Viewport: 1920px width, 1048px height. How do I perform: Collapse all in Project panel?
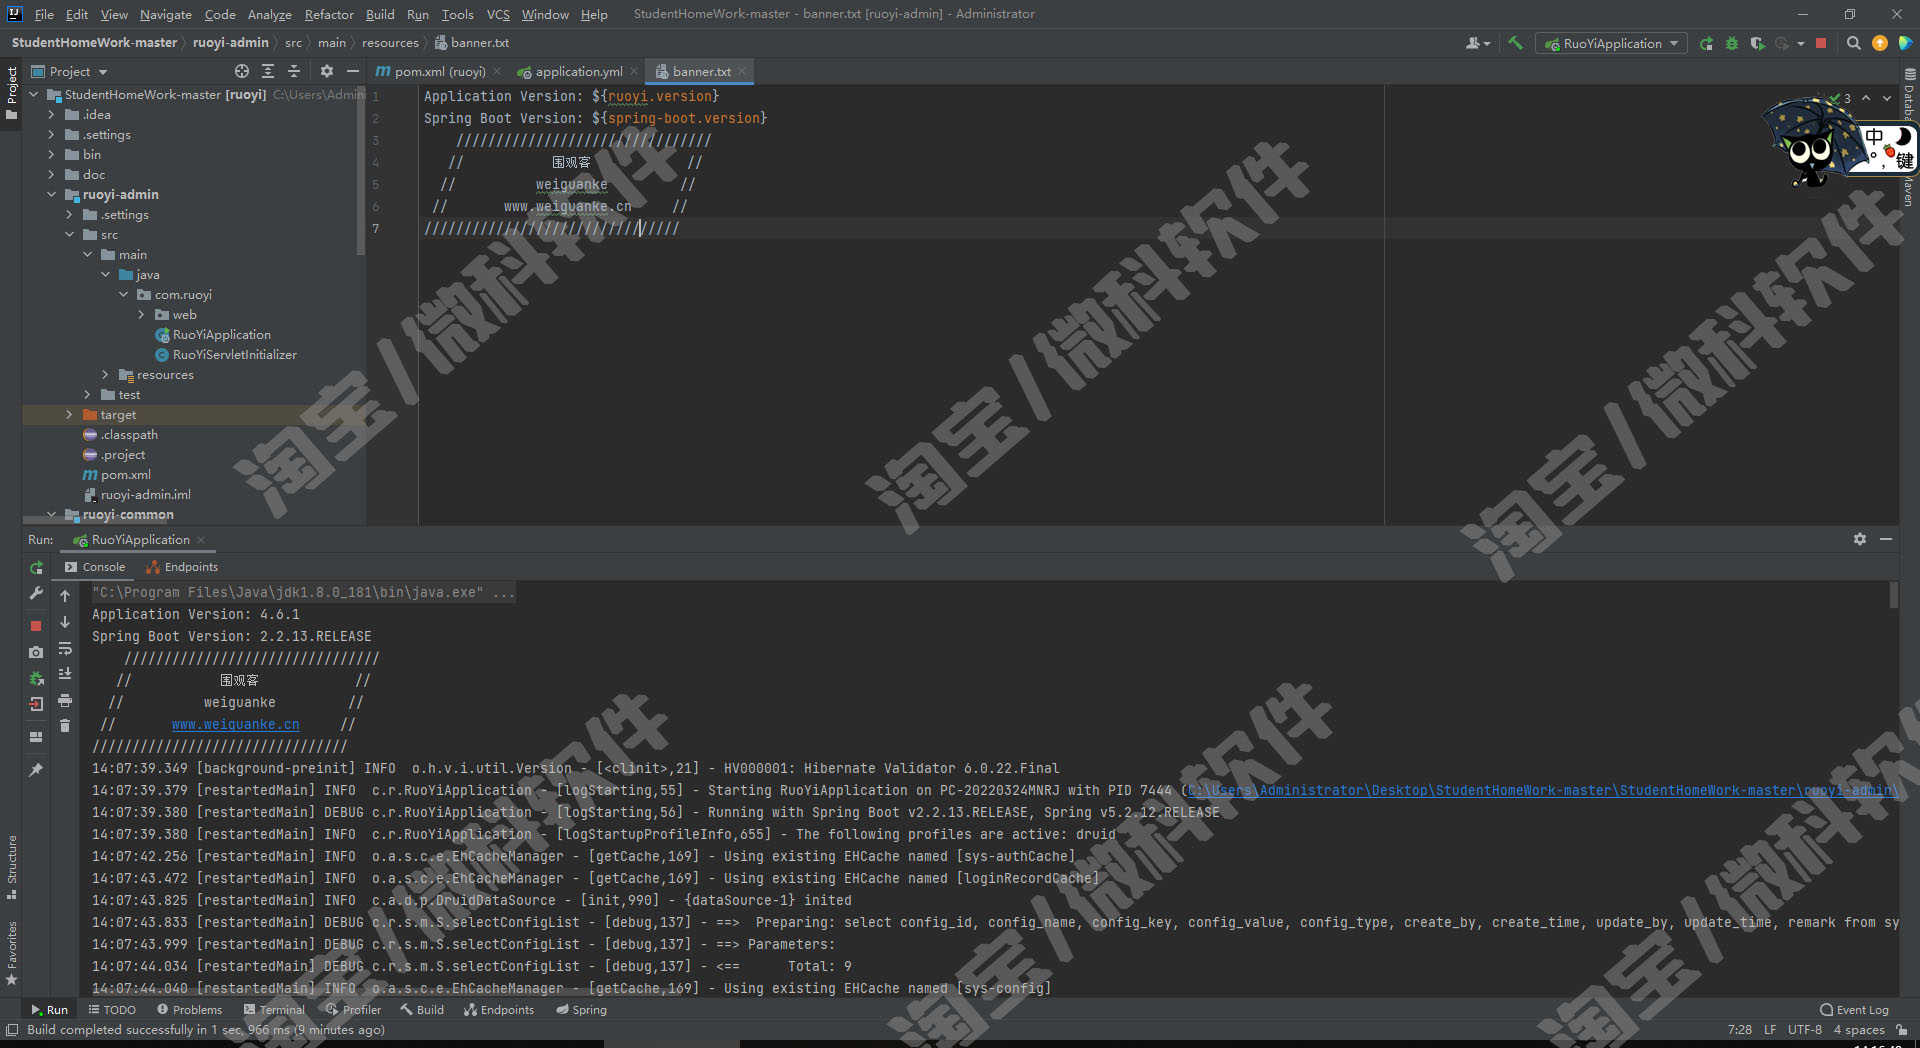(294, 71)
